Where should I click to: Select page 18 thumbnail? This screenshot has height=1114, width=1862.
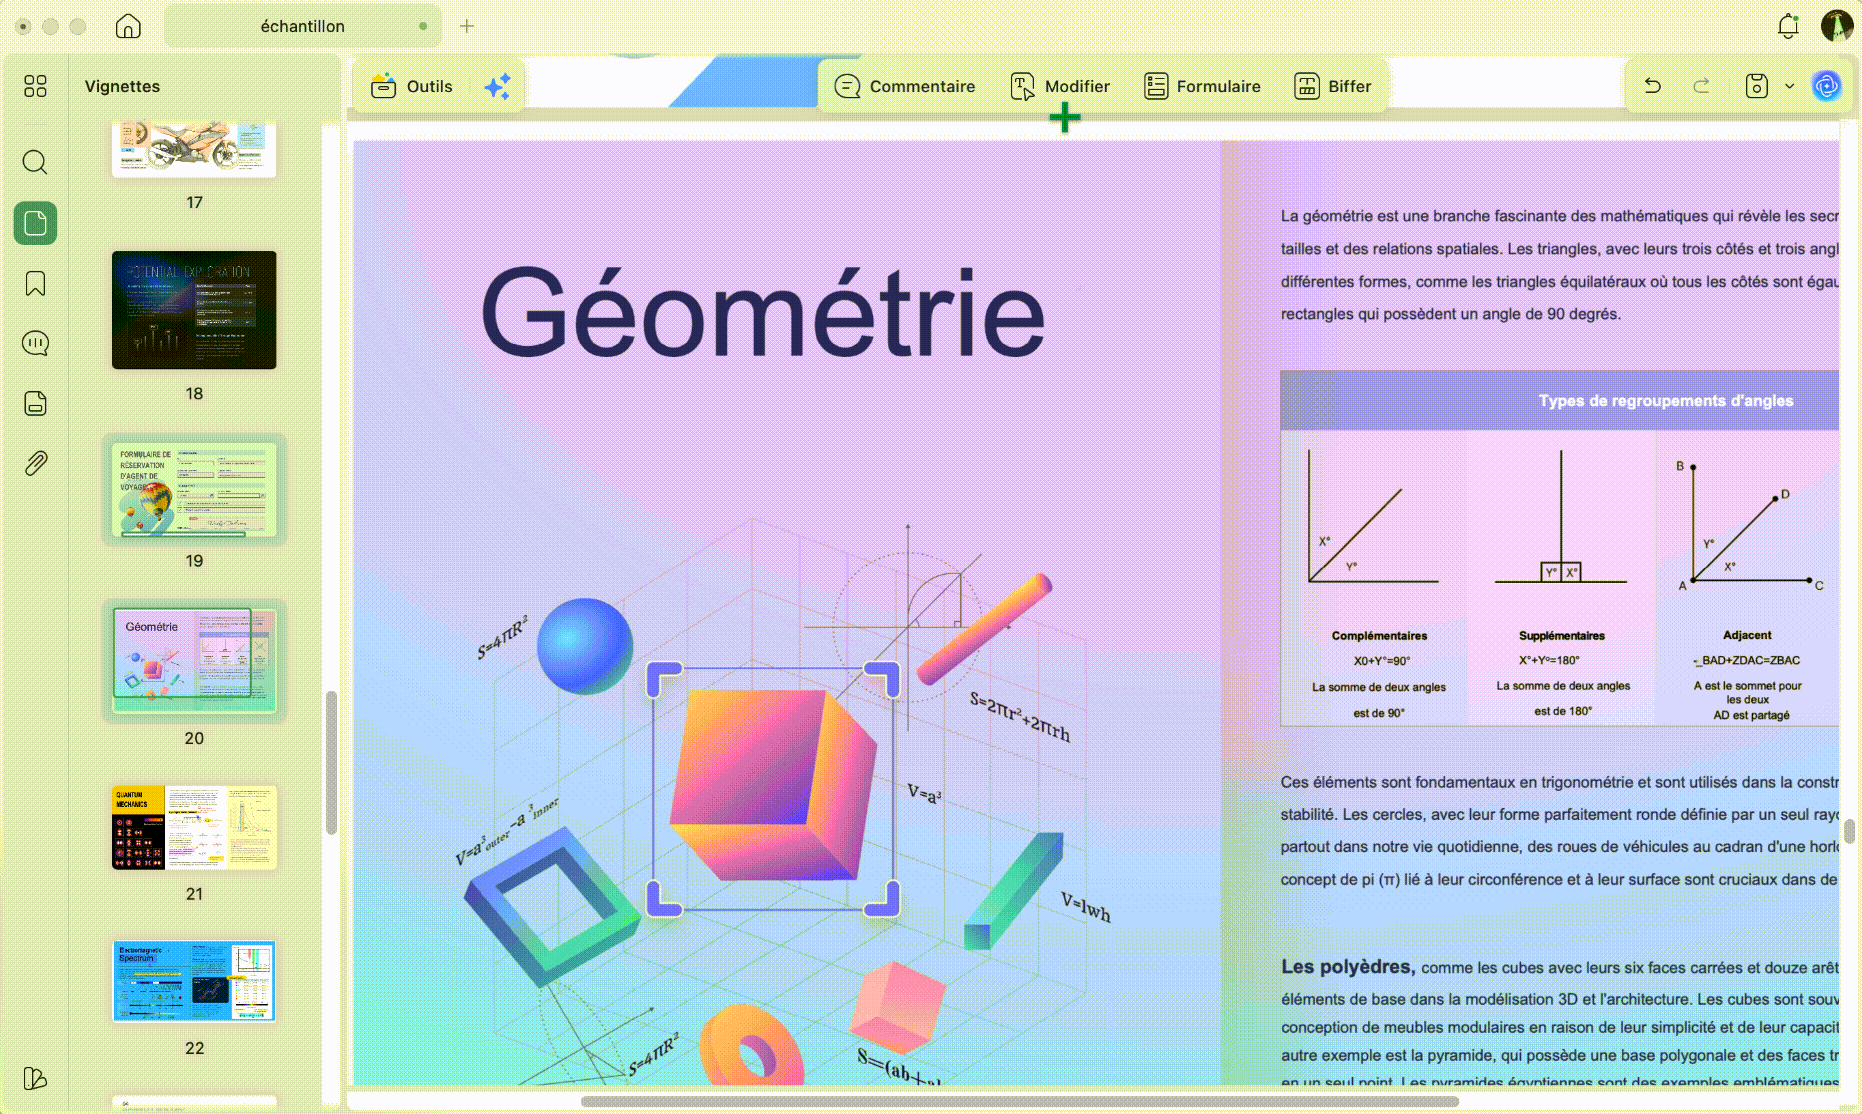(194, 310)
